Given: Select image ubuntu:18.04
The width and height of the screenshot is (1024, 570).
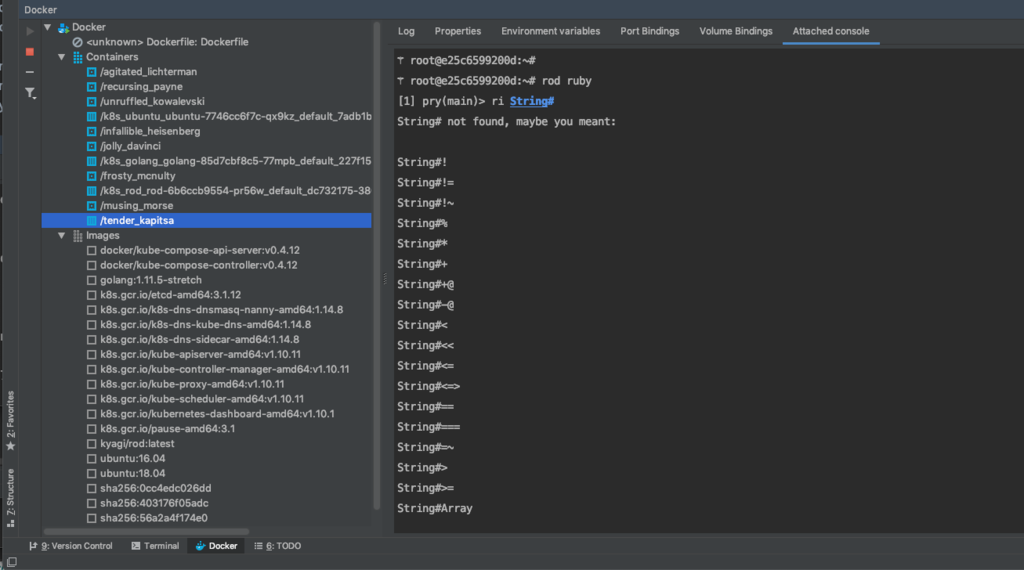Looking at the screenshot, I should tap(133, 473).
